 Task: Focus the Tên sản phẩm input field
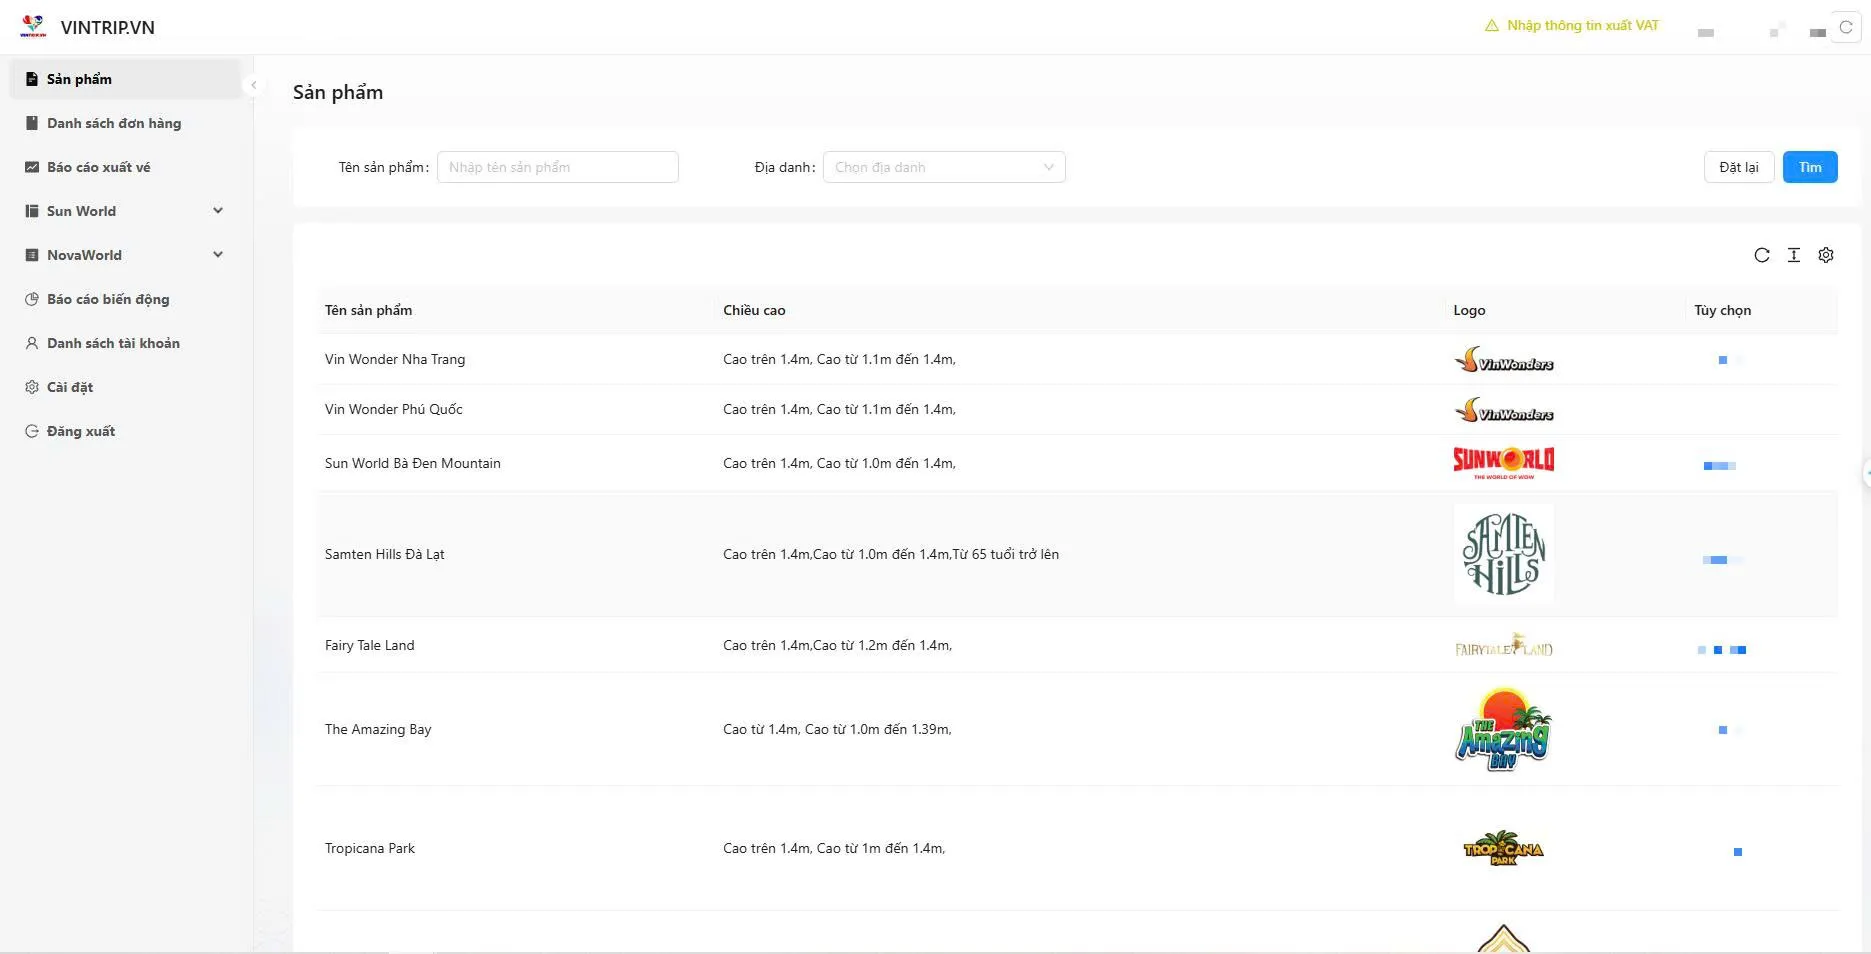[x=557, y=167]
